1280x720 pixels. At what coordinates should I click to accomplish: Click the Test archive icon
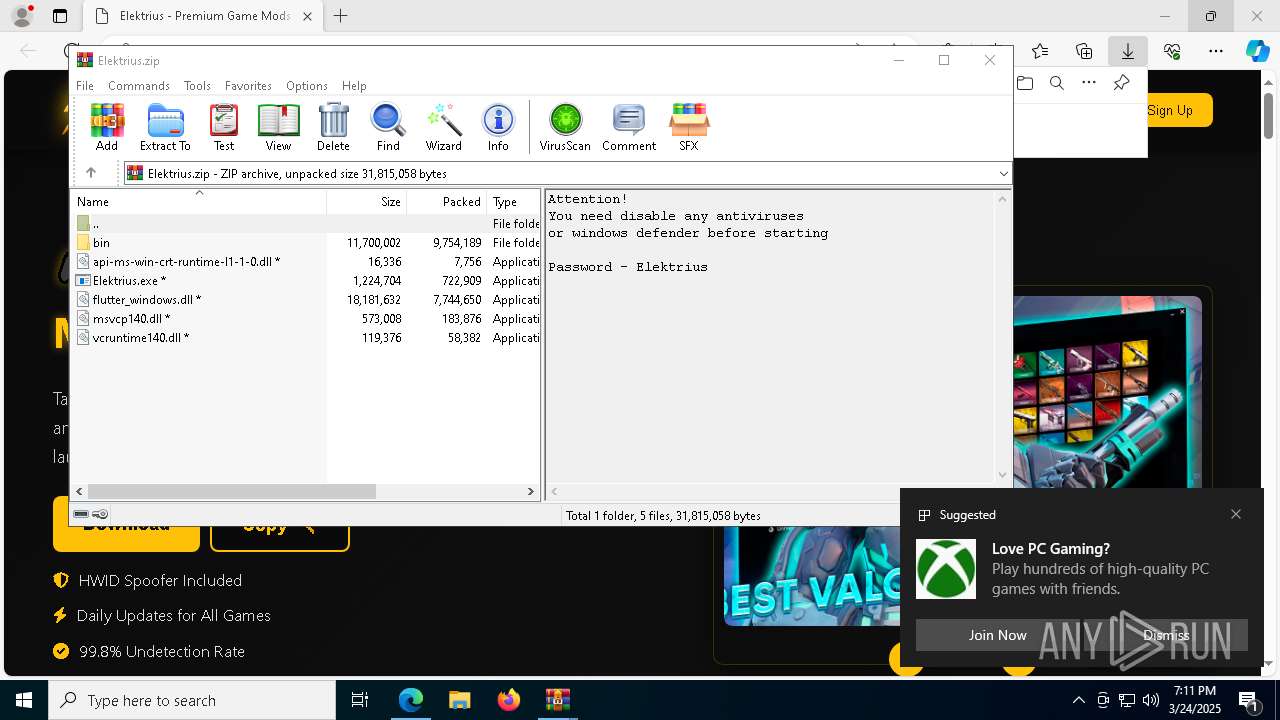[224, 127]
